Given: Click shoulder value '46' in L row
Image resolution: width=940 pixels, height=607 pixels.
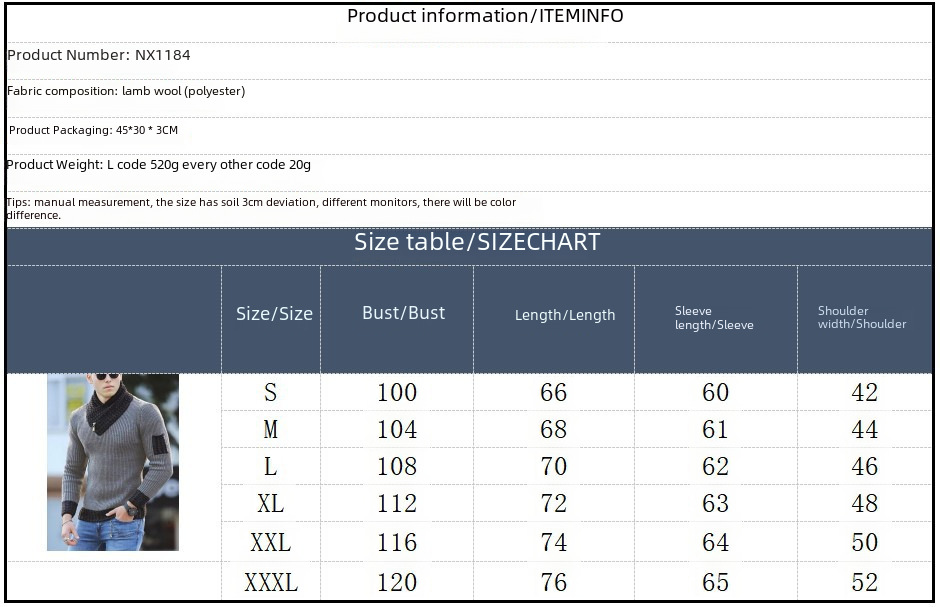Looking at the screenshot, I should point(864,467).
